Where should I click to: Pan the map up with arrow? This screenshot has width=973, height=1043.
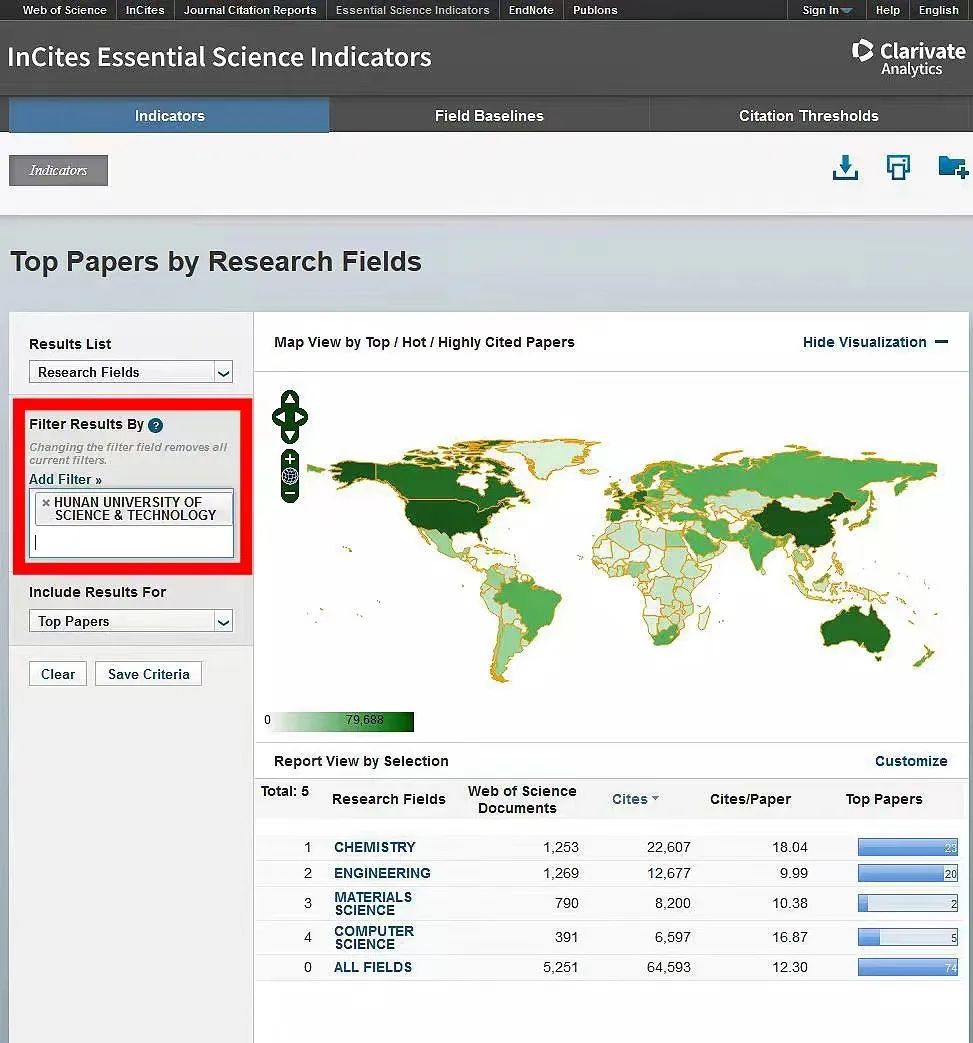pos(290,400)
